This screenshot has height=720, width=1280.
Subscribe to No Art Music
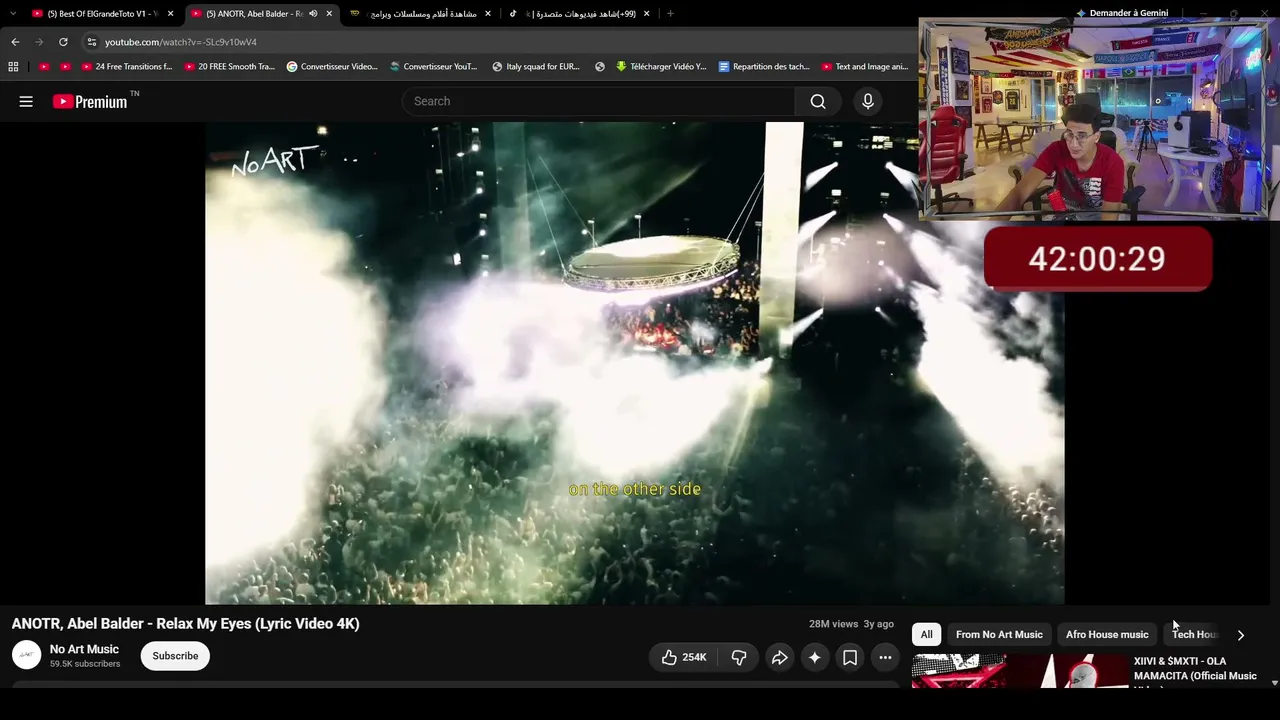[175, 656]
